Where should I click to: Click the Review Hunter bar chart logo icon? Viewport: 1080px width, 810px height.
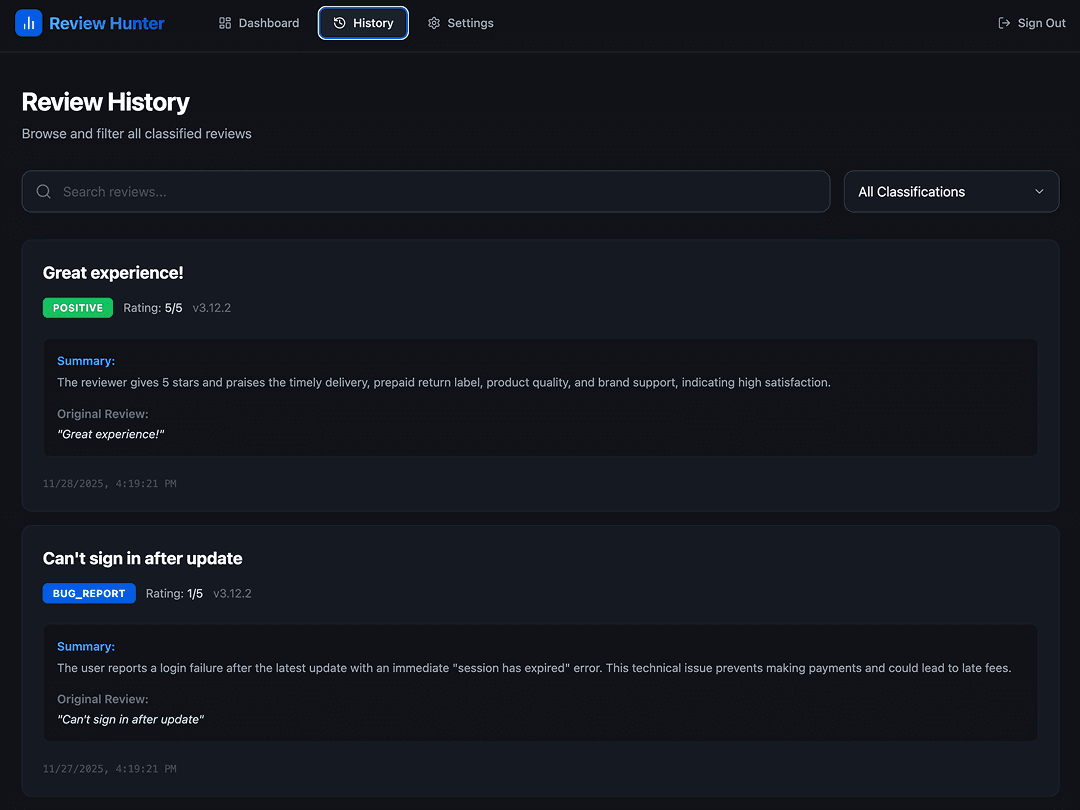click(x=28, y=23)
